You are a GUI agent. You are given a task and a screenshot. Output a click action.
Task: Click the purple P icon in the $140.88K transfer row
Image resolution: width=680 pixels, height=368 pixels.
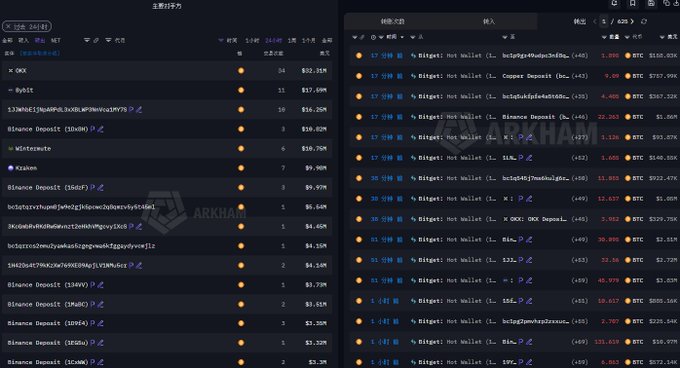521,158
